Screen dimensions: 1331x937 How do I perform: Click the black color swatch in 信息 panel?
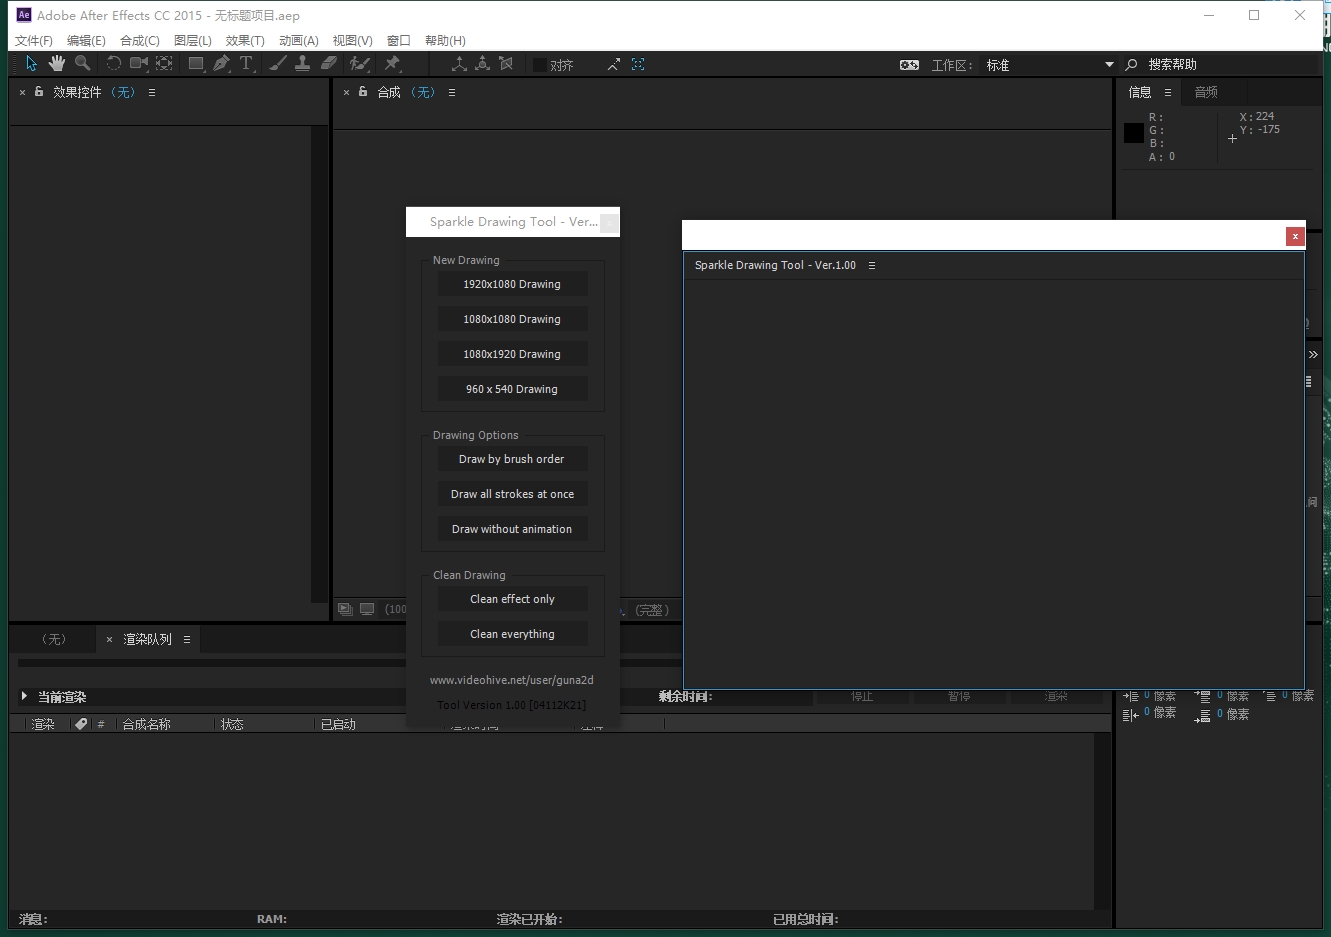1134,133
